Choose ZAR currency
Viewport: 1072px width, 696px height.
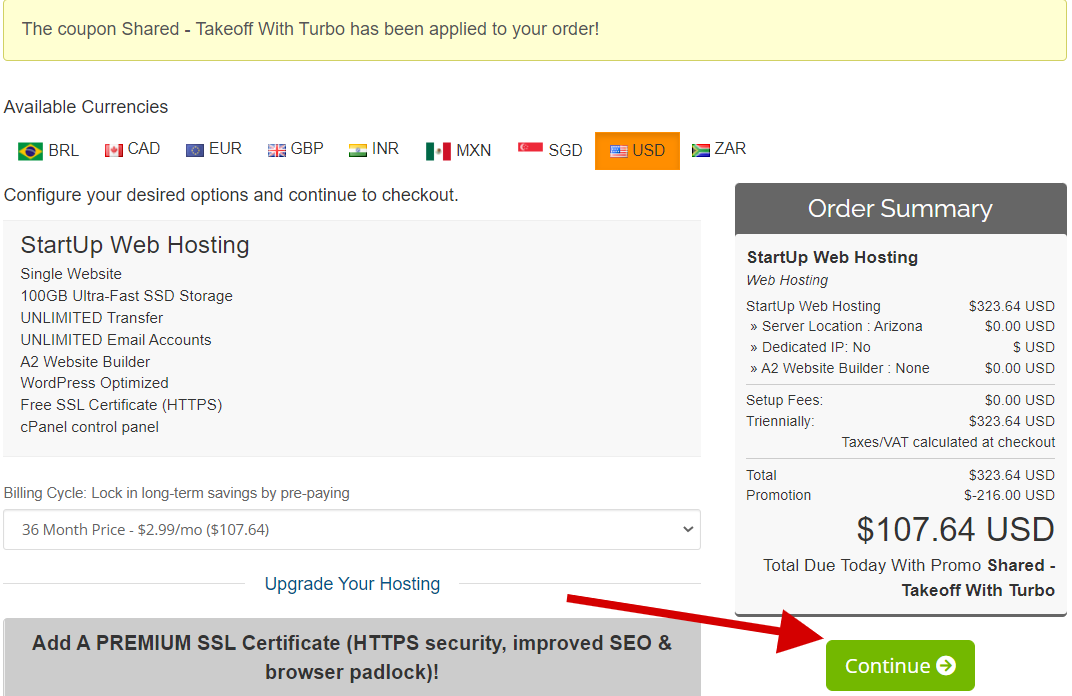click(719, 149)
